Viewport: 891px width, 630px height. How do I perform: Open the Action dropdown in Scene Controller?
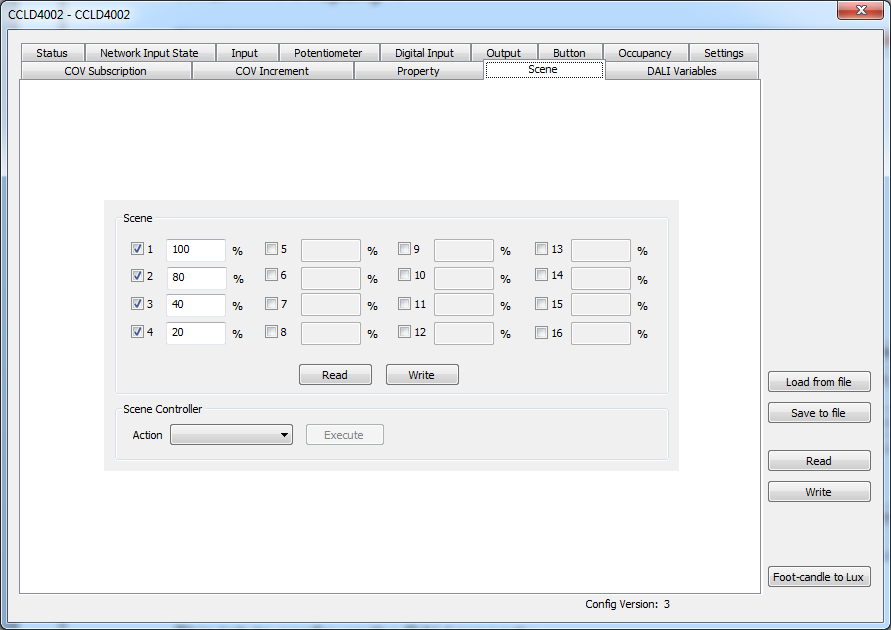click(x=231, y=435)
